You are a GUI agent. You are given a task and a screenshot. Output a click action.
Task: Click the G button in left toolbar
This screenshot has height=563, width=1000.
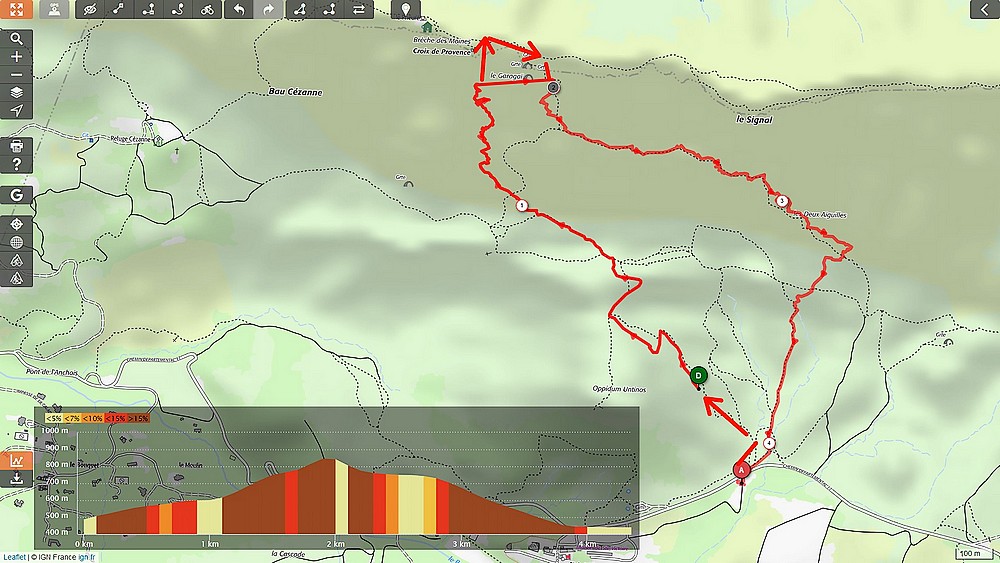coord(17,194)
